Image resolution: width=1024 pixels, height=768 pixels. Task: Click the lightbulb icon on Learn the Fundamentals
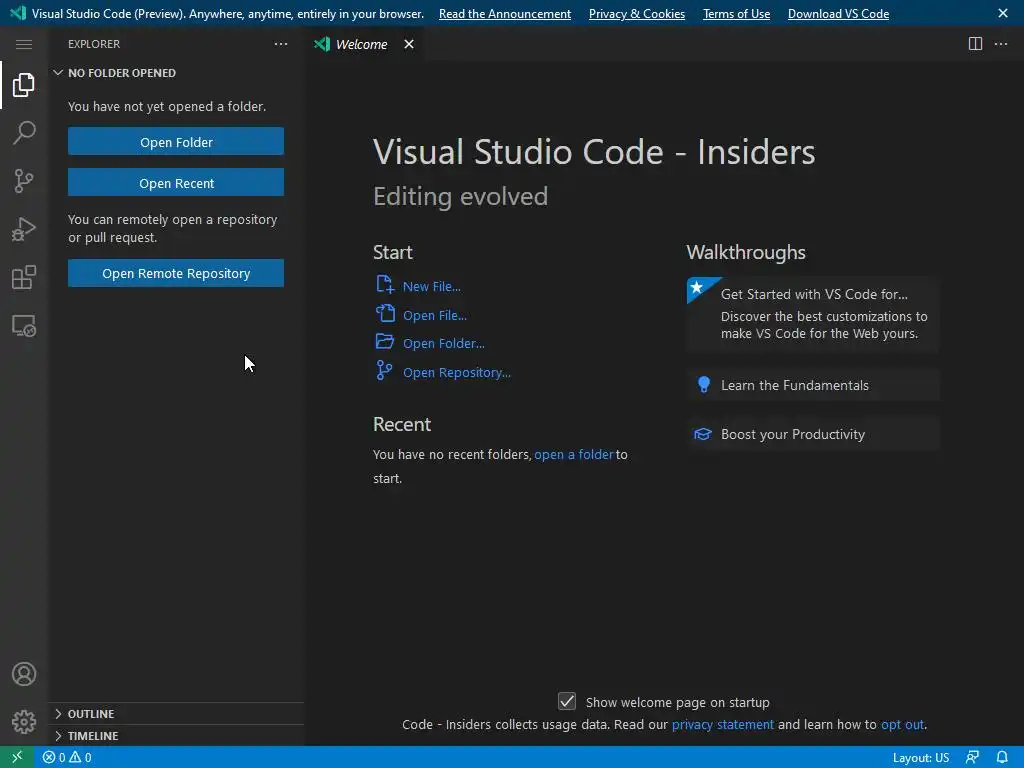click(x=703, y=385)
